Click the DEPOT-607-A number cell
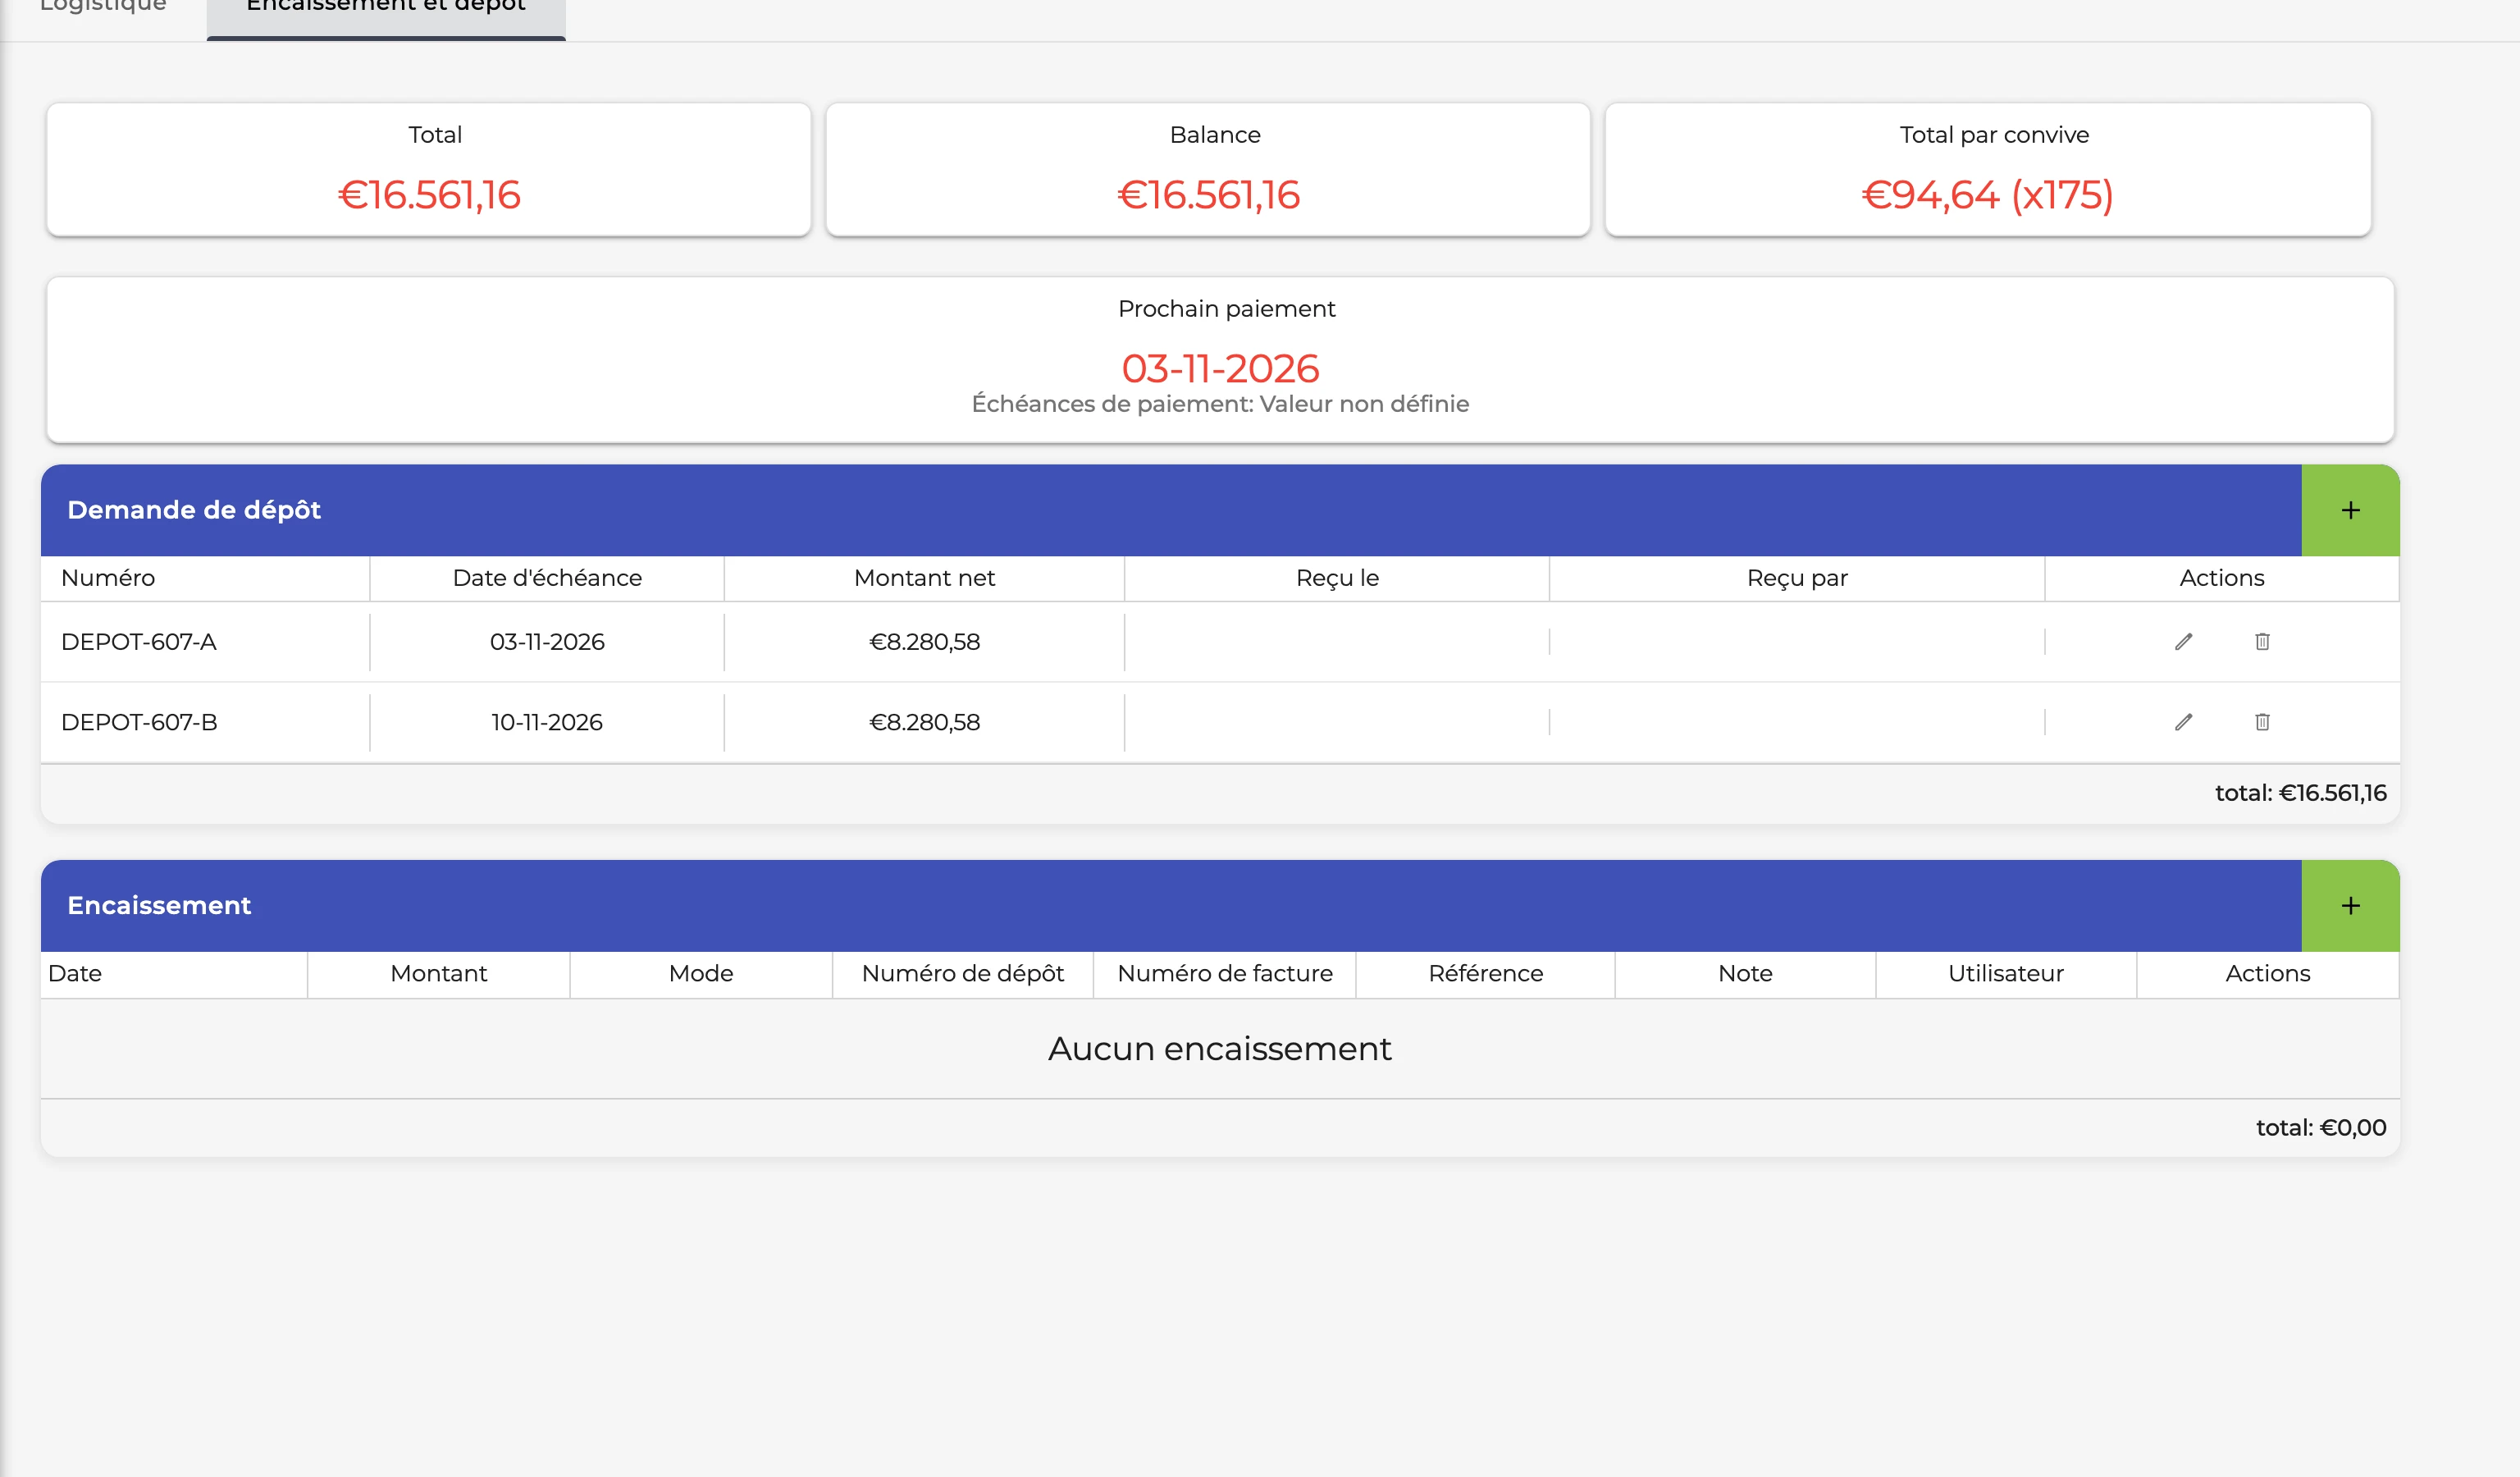 pyautogui.click(x=139, y=642)
